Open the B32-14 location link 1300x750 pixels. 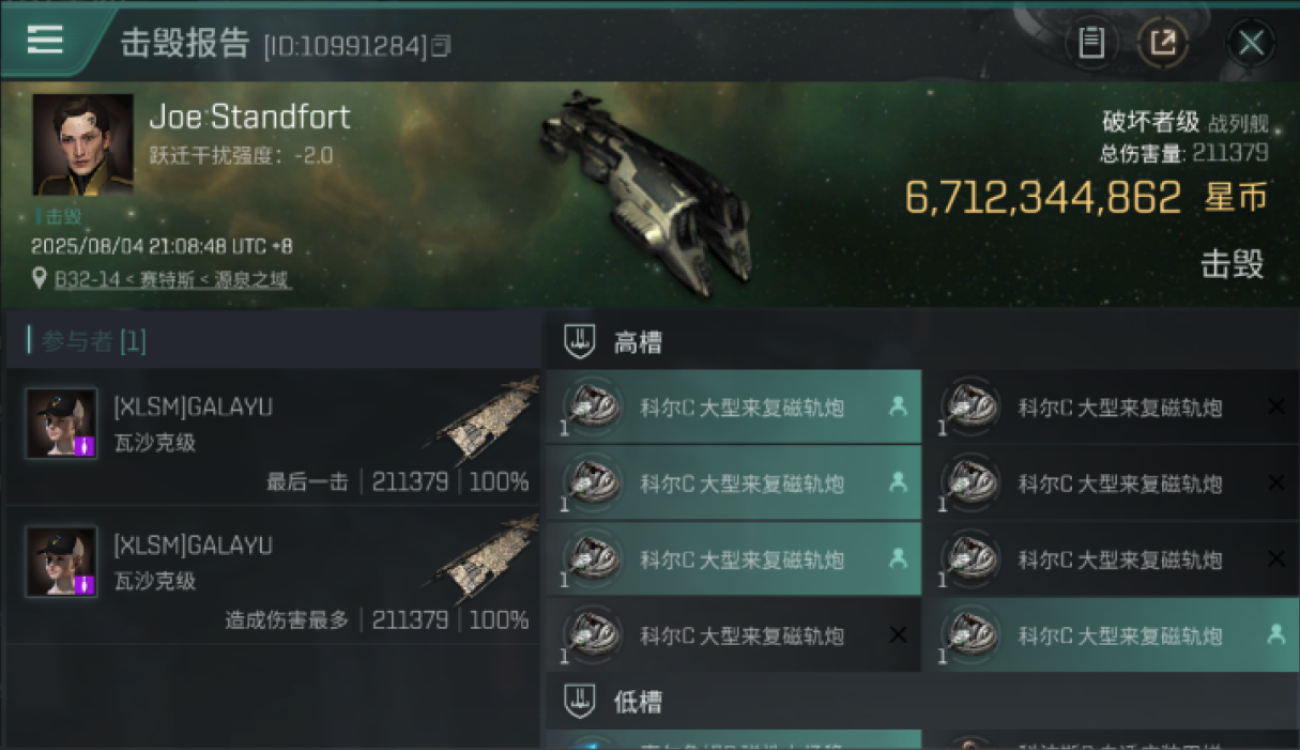tap(173, 280)
